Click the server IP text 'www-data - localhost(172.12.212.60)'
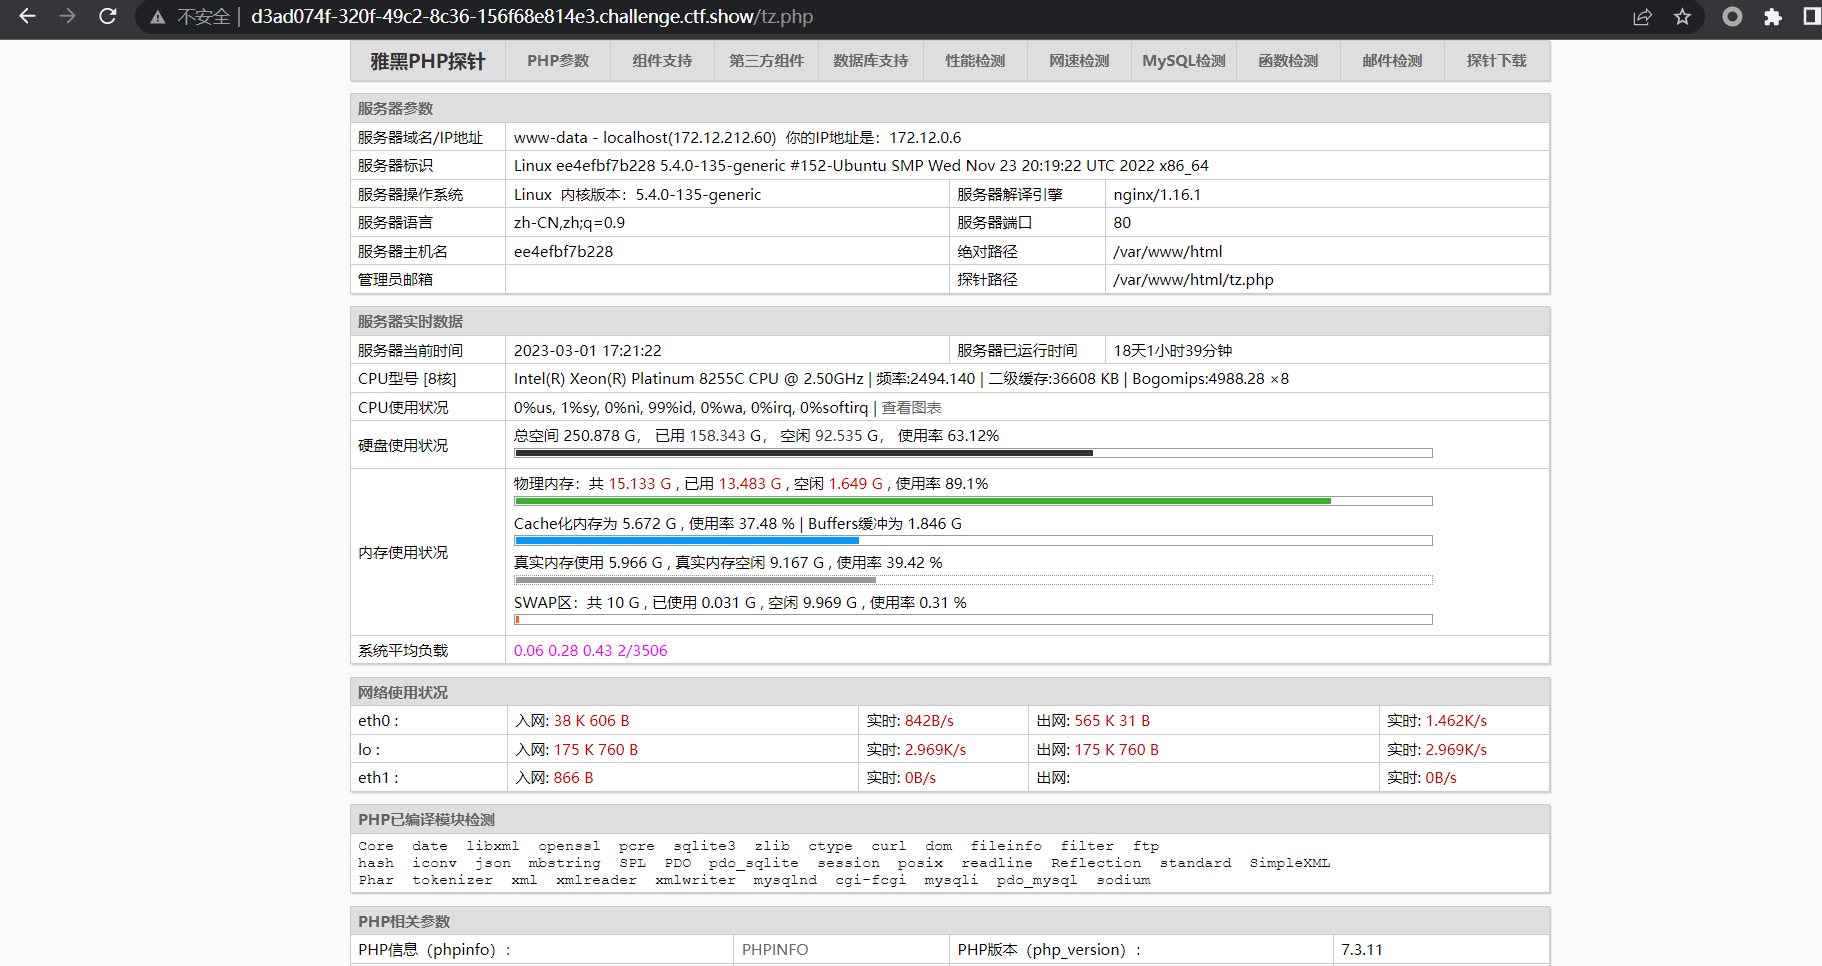The height and width of the screenshot is (966, 1822). [x=645, y=138]
